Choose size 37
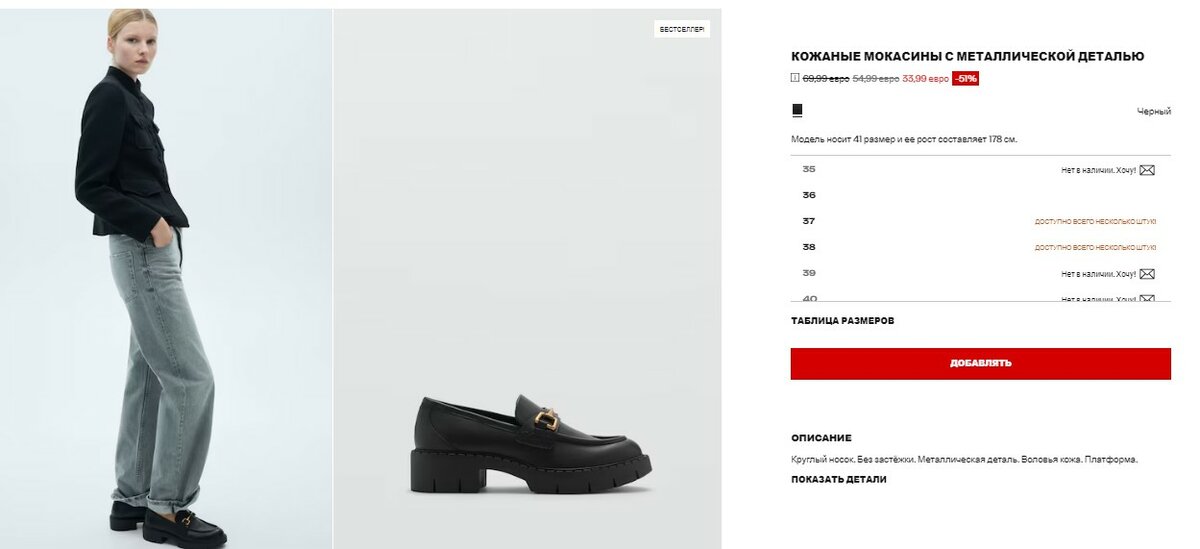 tap(809, 221)
